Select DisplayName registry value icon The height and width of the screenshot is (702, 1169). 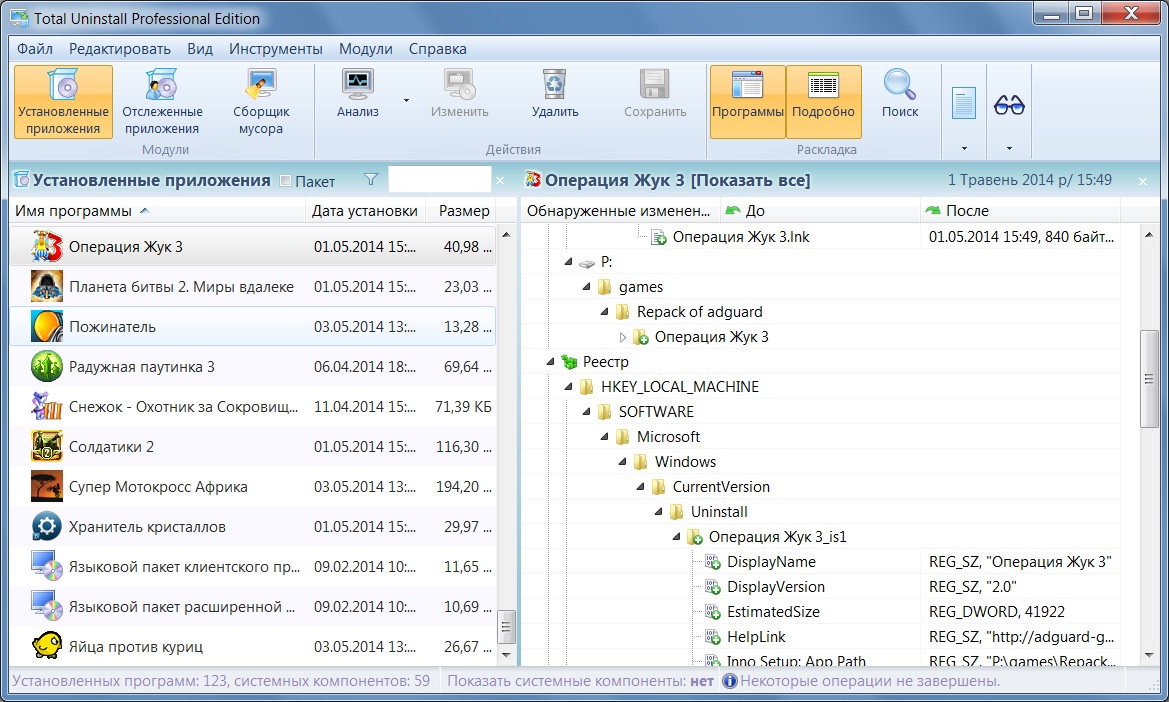pyautogui.click(x=713, y=563)
